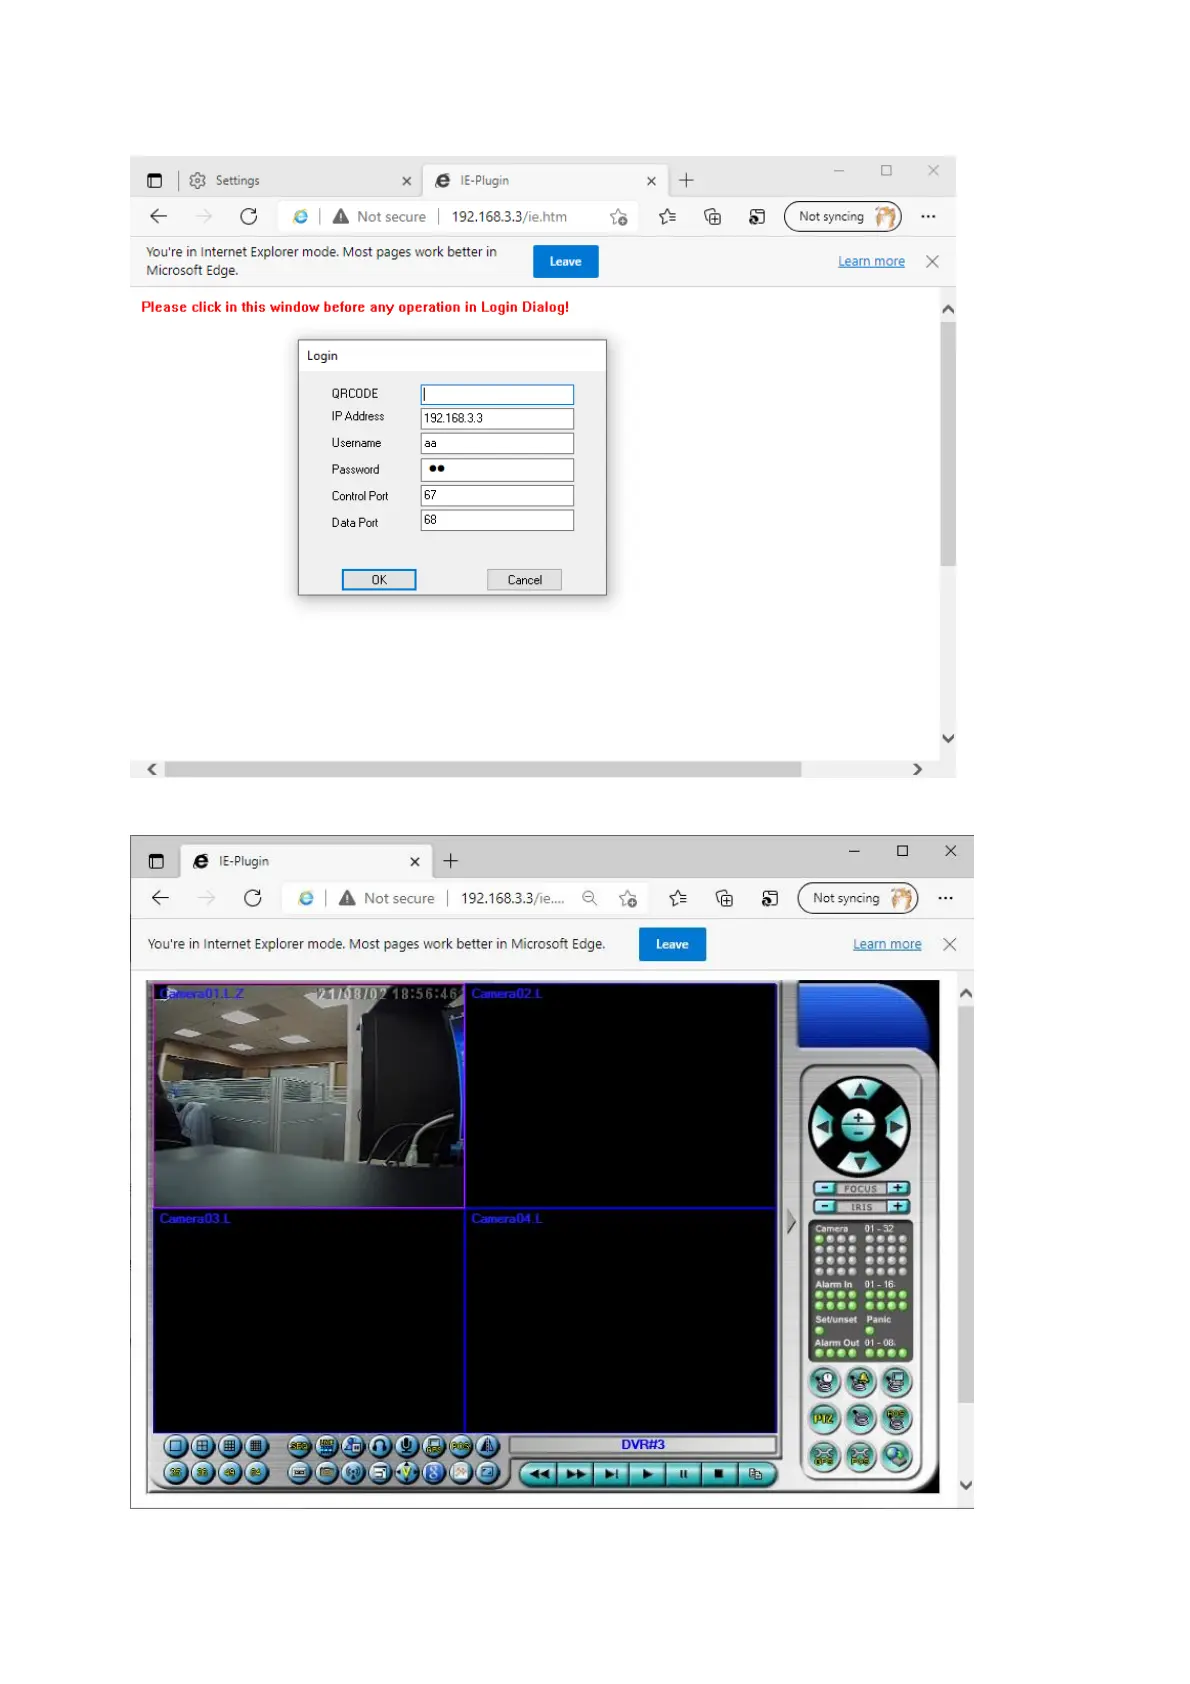The image size is (1190, 1684).
Task: Click the Learn more link in top banner
Action: (871, 262)
